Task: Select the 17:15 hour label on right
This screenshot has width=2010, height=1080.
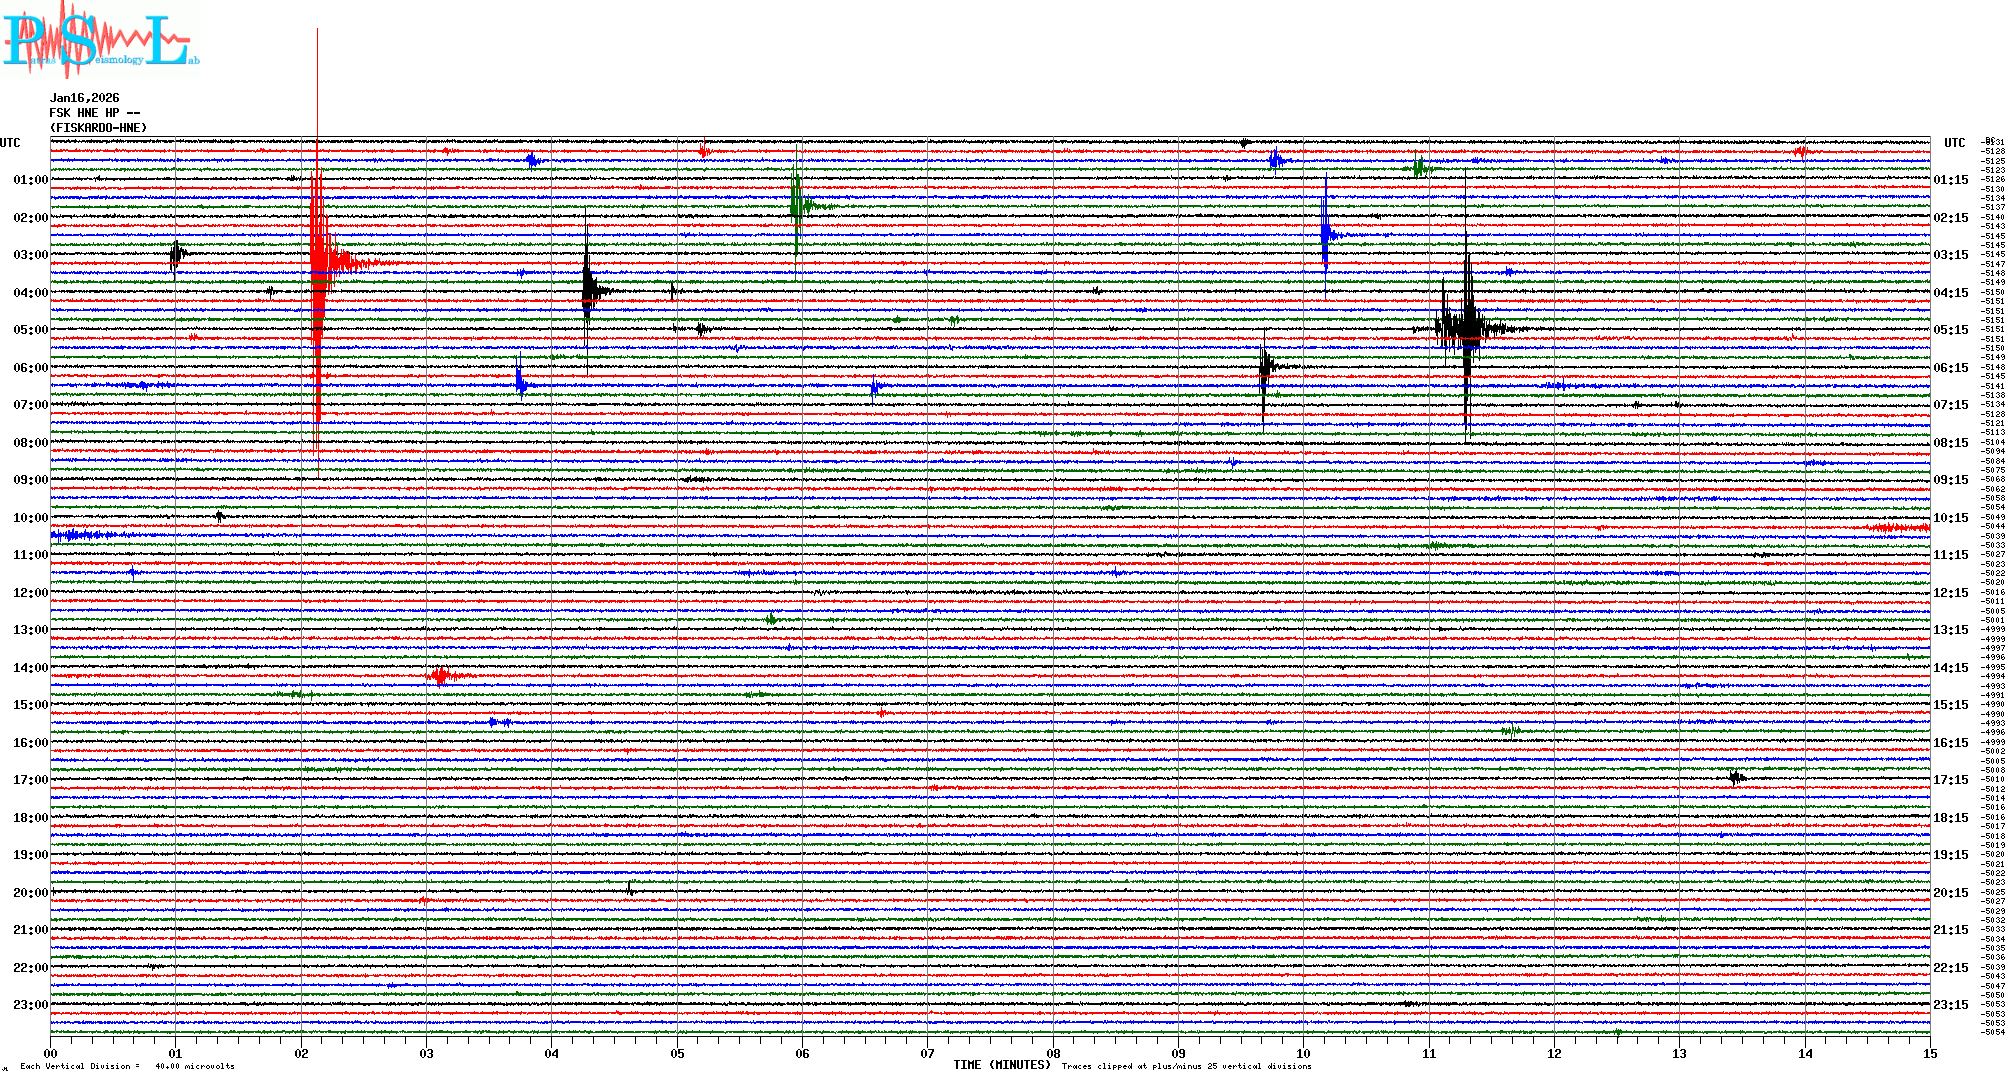Action: click(1950, 780)
